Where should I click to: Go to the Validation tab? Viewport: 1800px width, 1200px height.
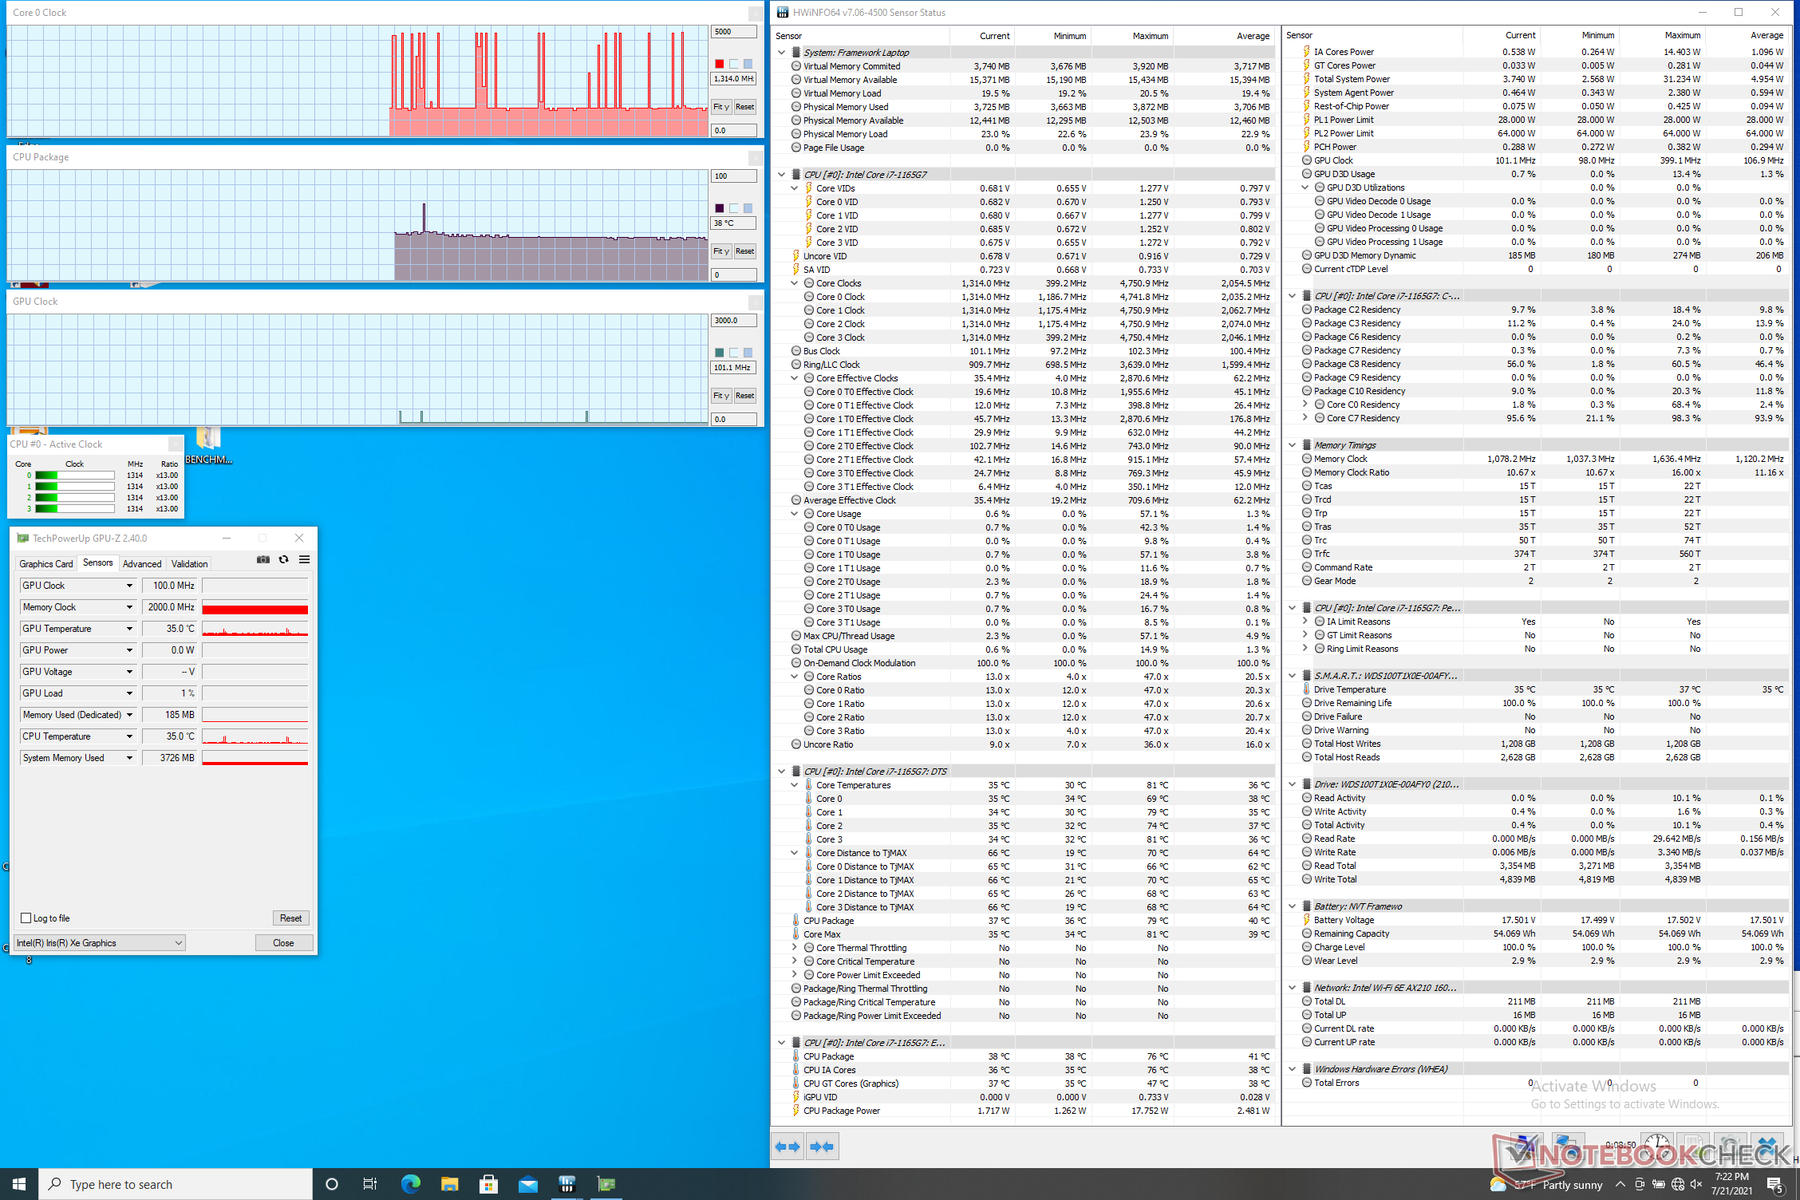pos(190,564)
